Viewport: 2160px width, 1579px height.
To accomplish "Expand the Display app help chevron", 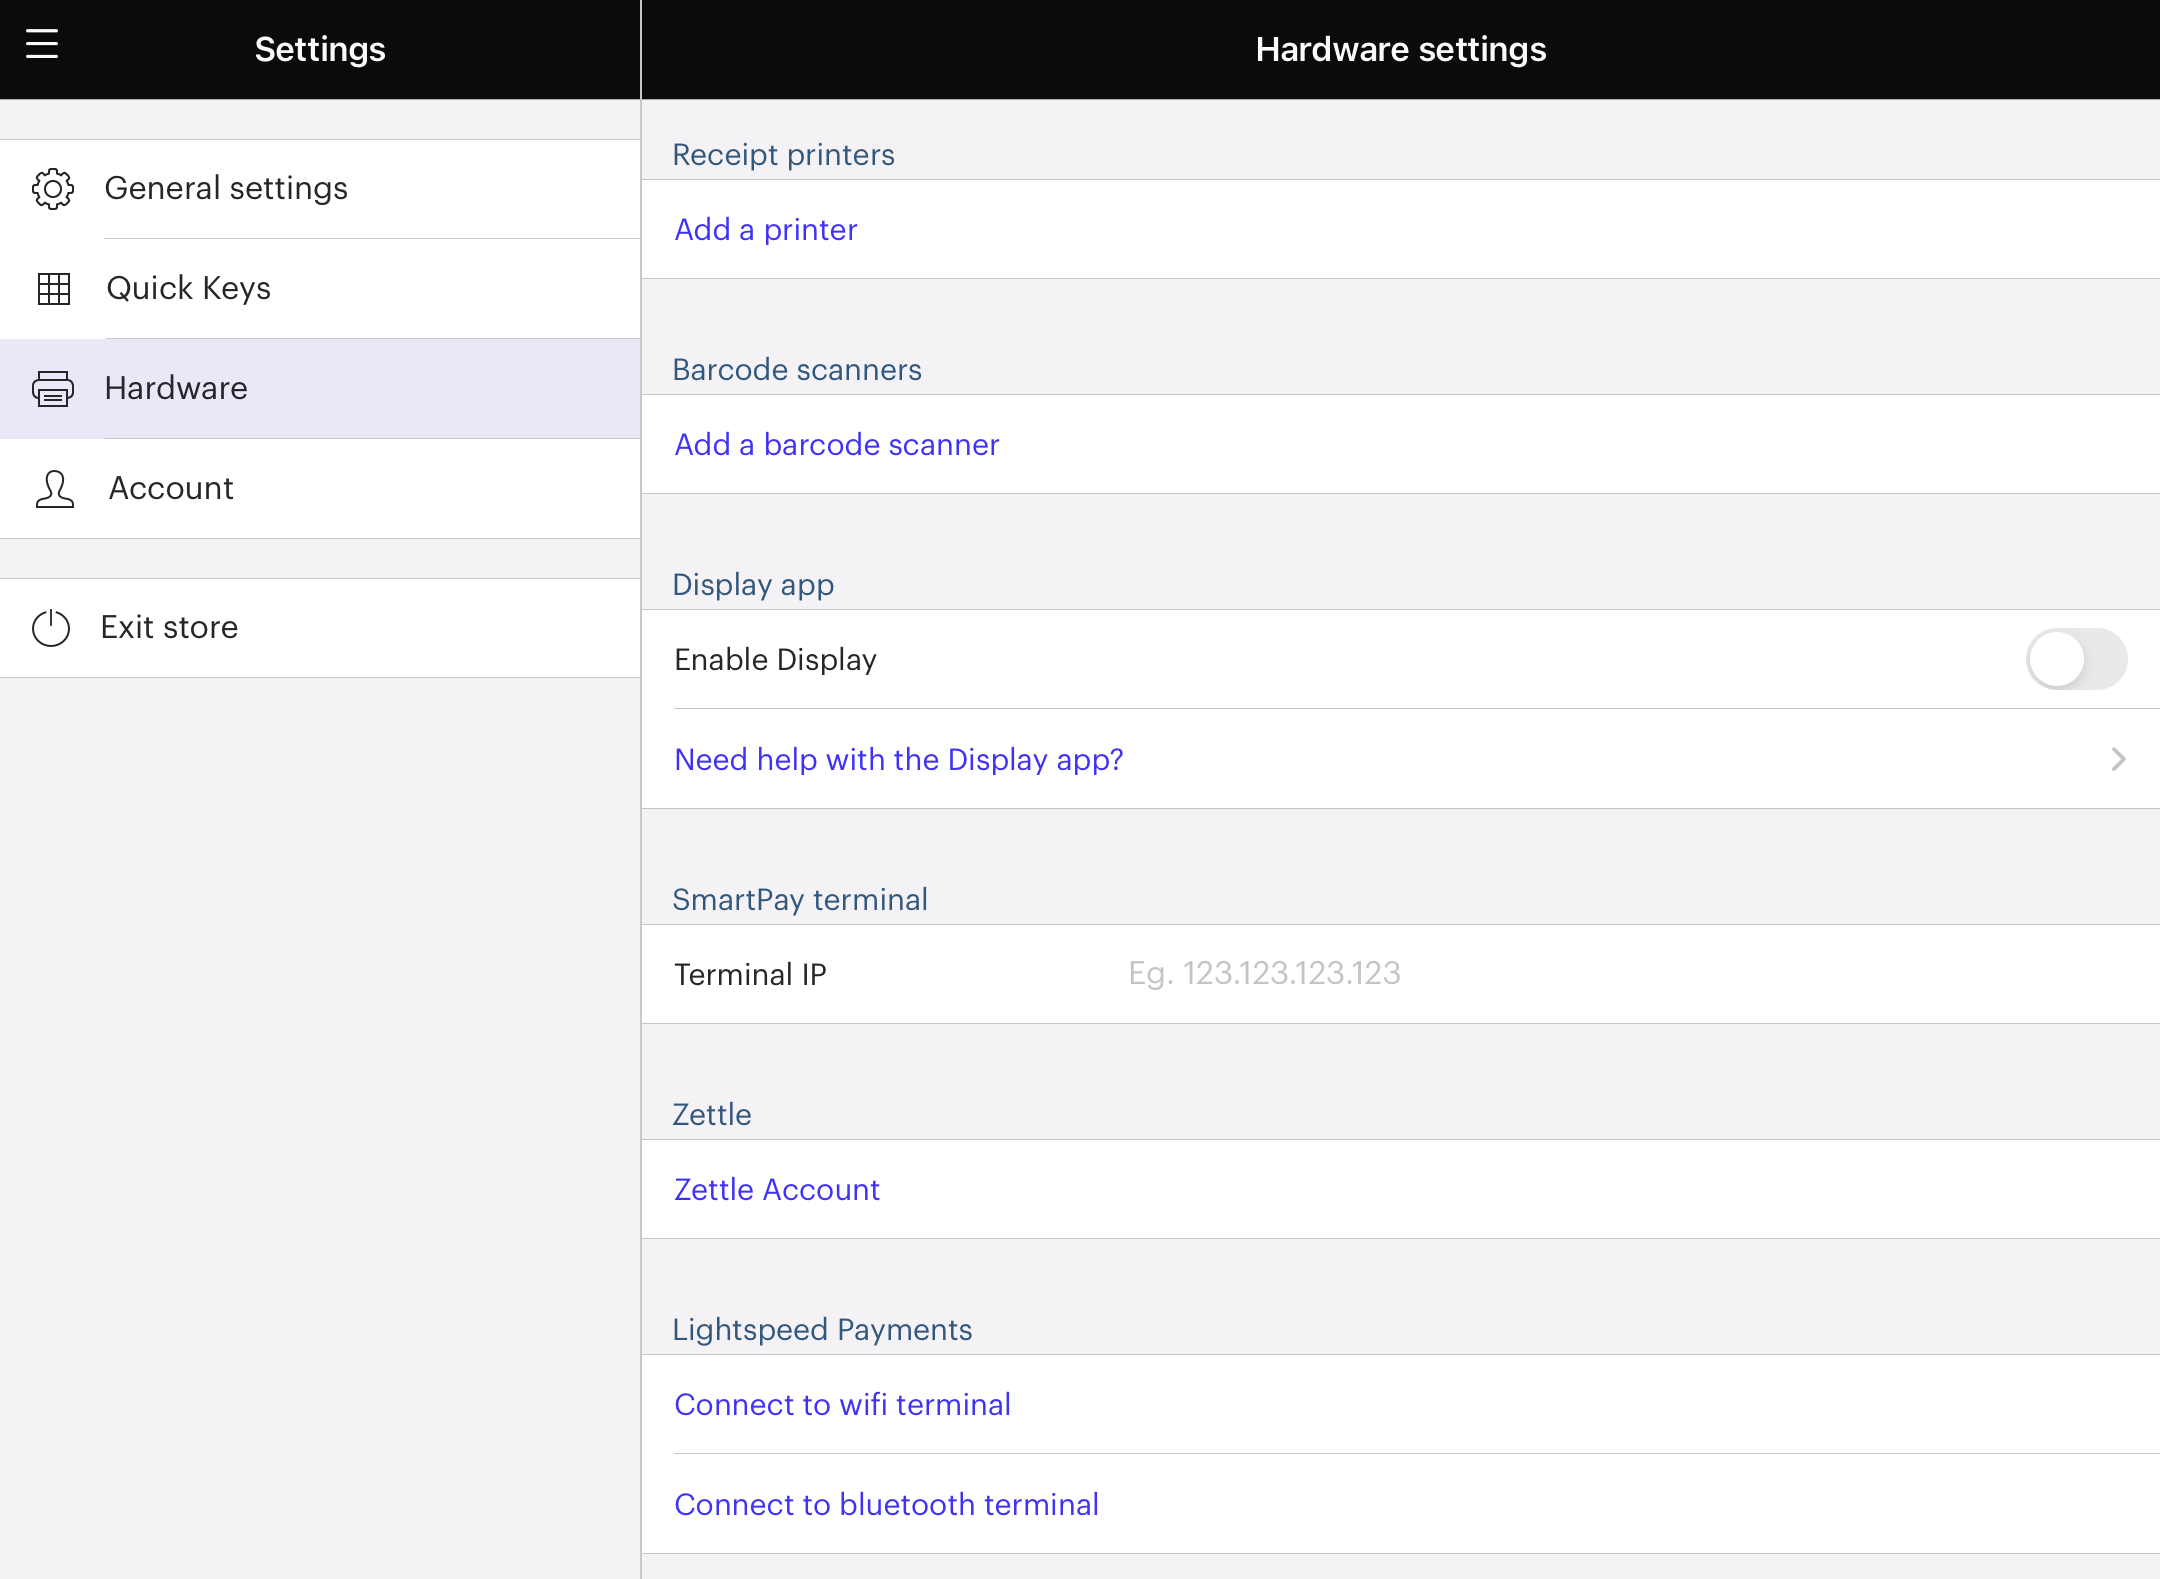I will click(2119, 760).
